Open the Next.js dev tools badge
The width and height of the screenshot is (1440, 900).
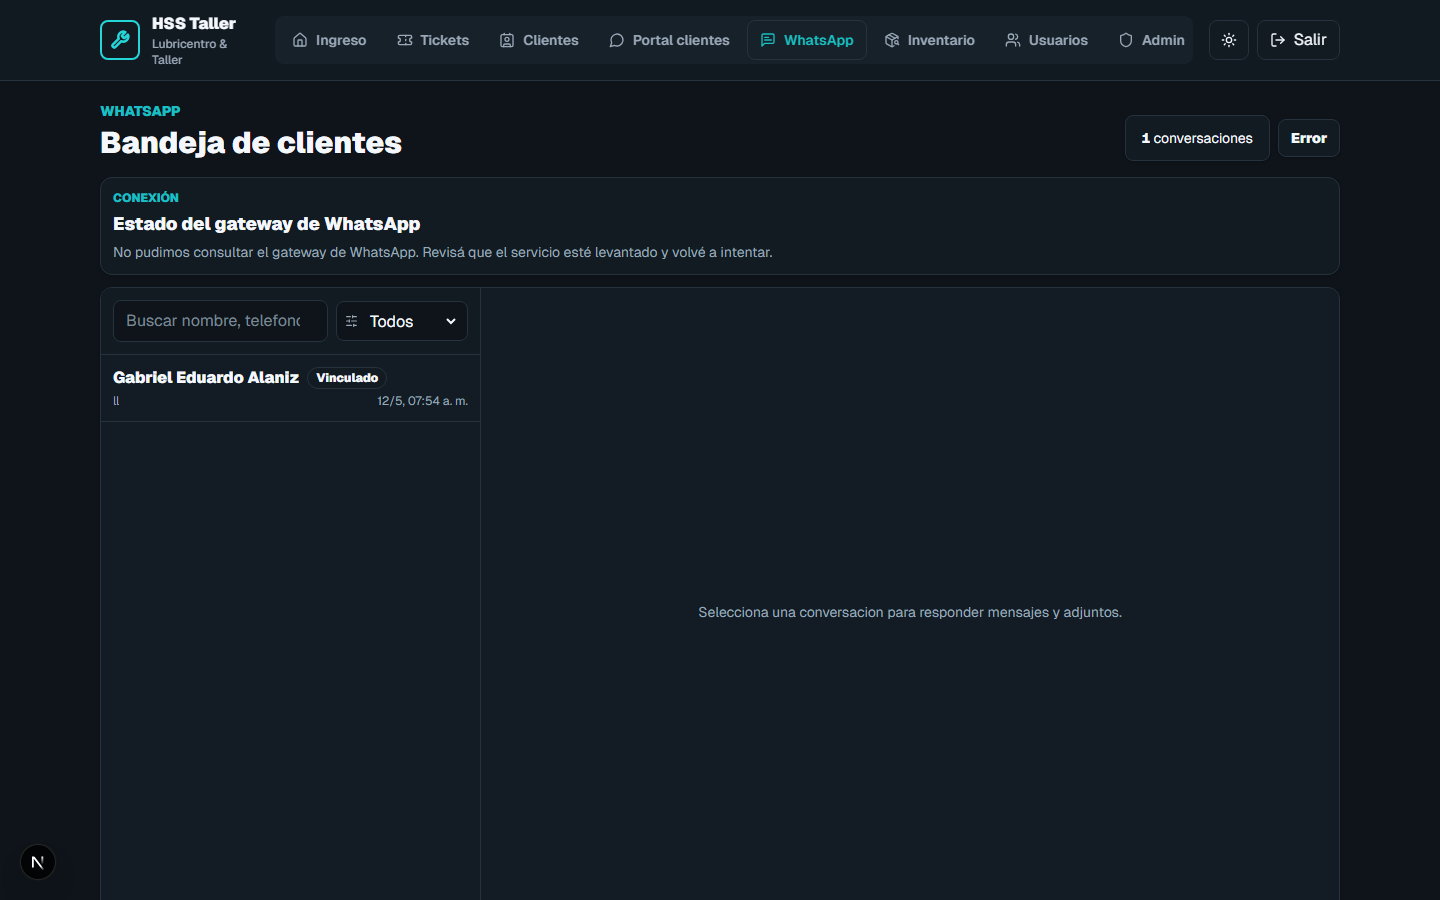(x=38, y=862)
